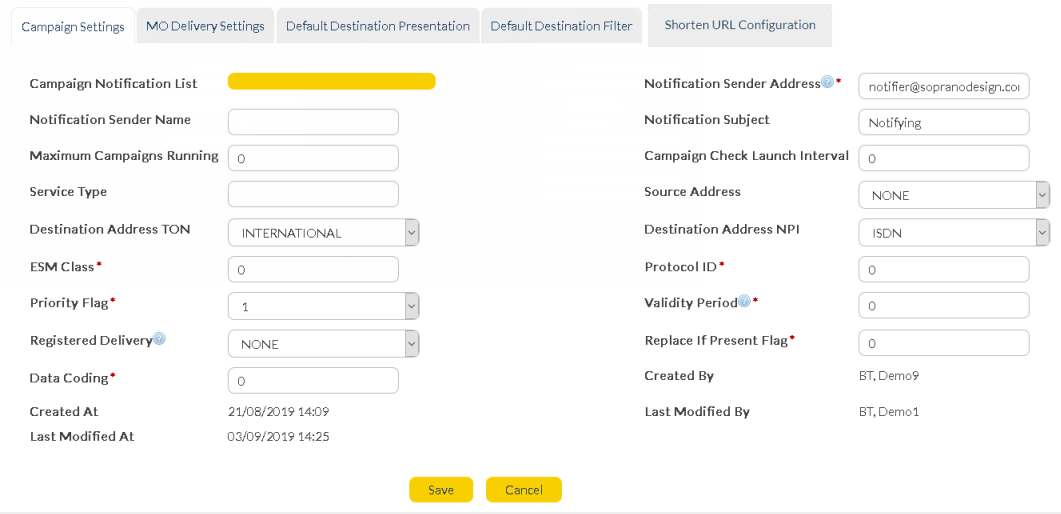Select the Shorten URL Configuration tab

[740, 25]
